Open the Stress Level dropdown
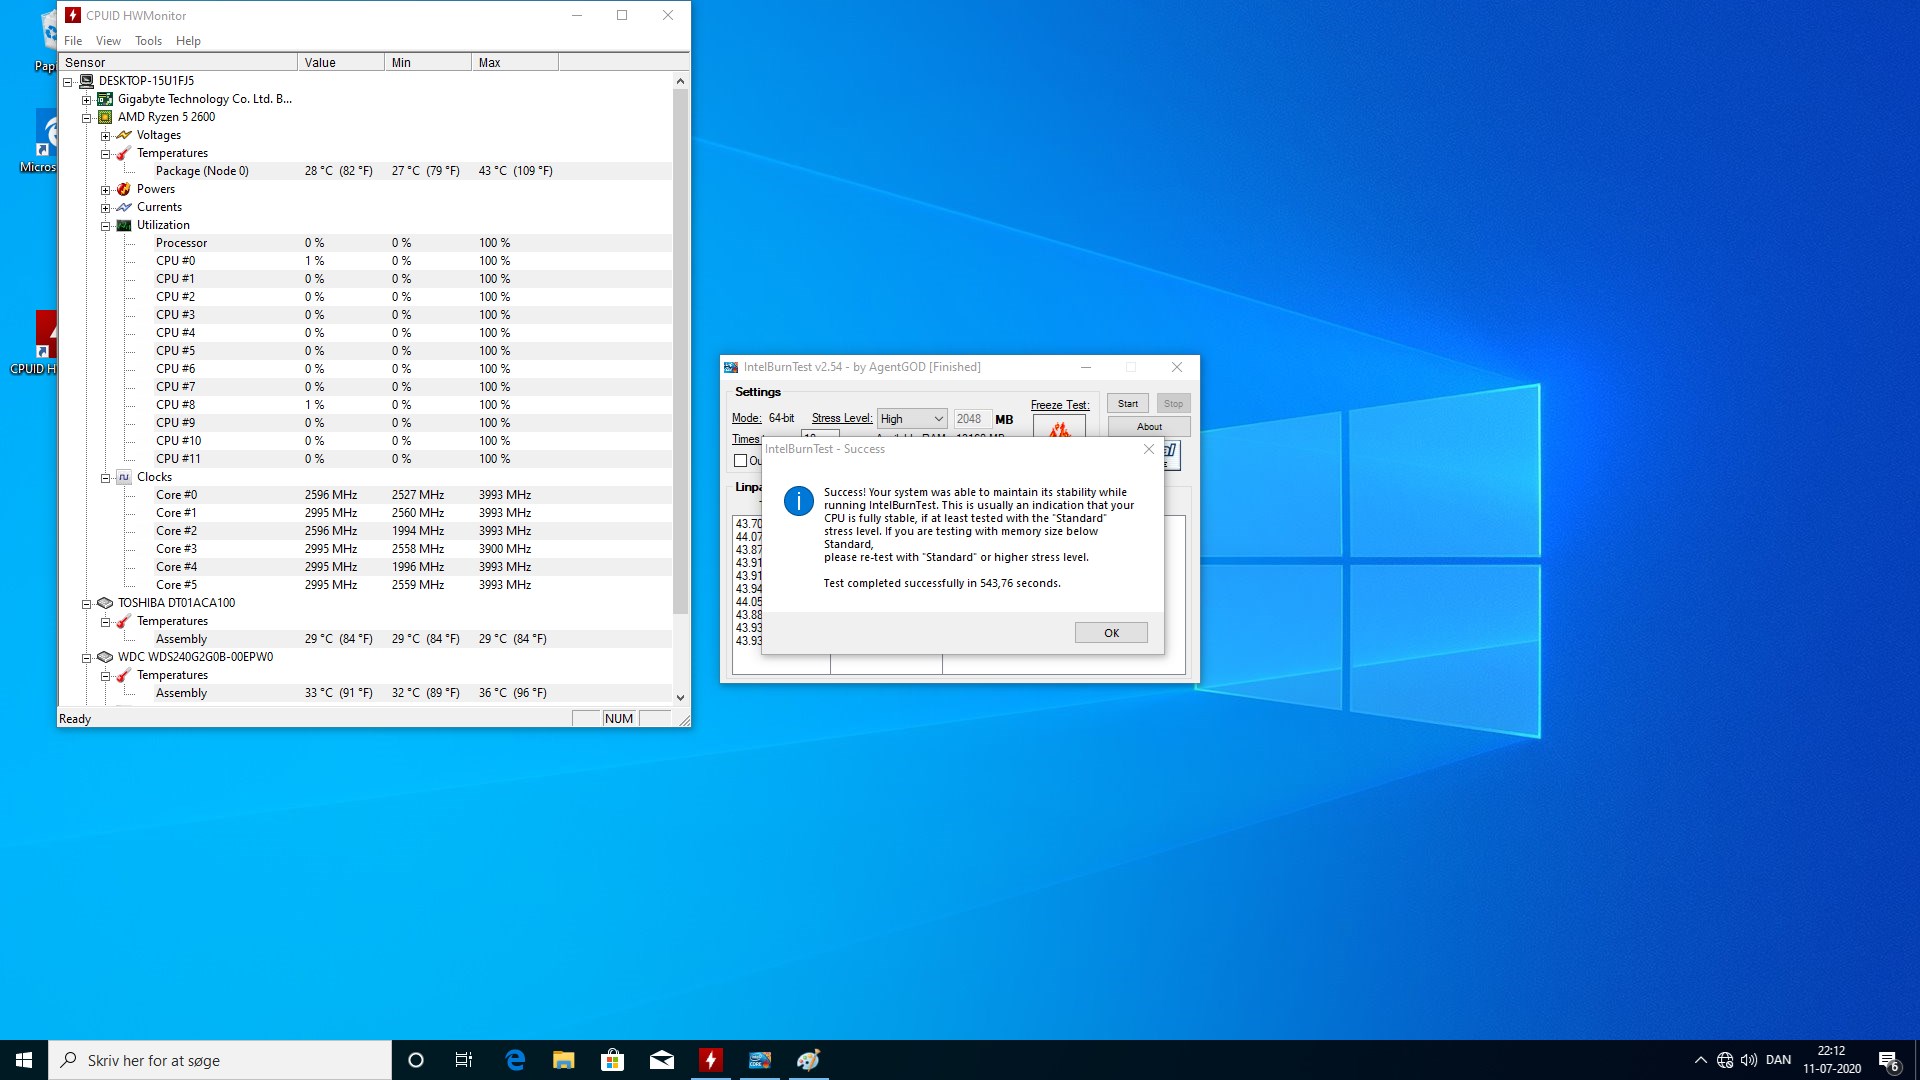The image size is (1920, 1080). pyautogui.click(x=912, y=419)
